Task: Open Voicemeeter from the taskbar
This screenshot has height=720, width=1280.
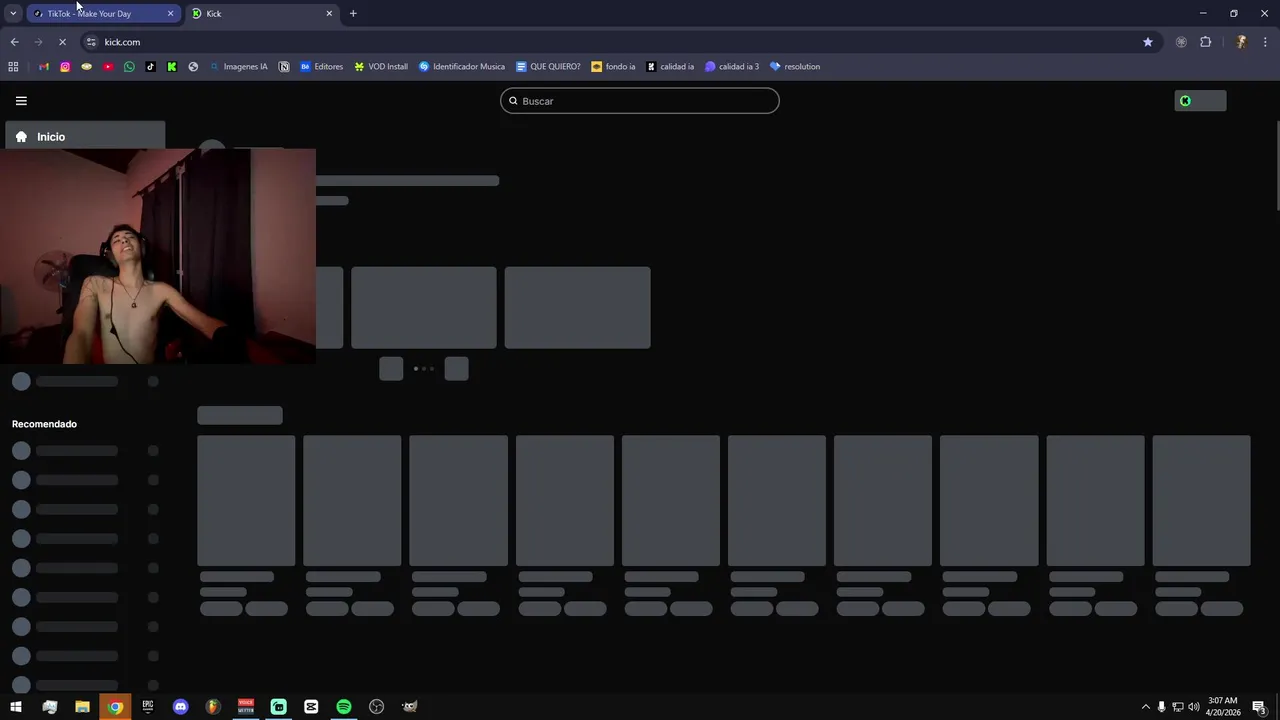Action: (246, 707)
